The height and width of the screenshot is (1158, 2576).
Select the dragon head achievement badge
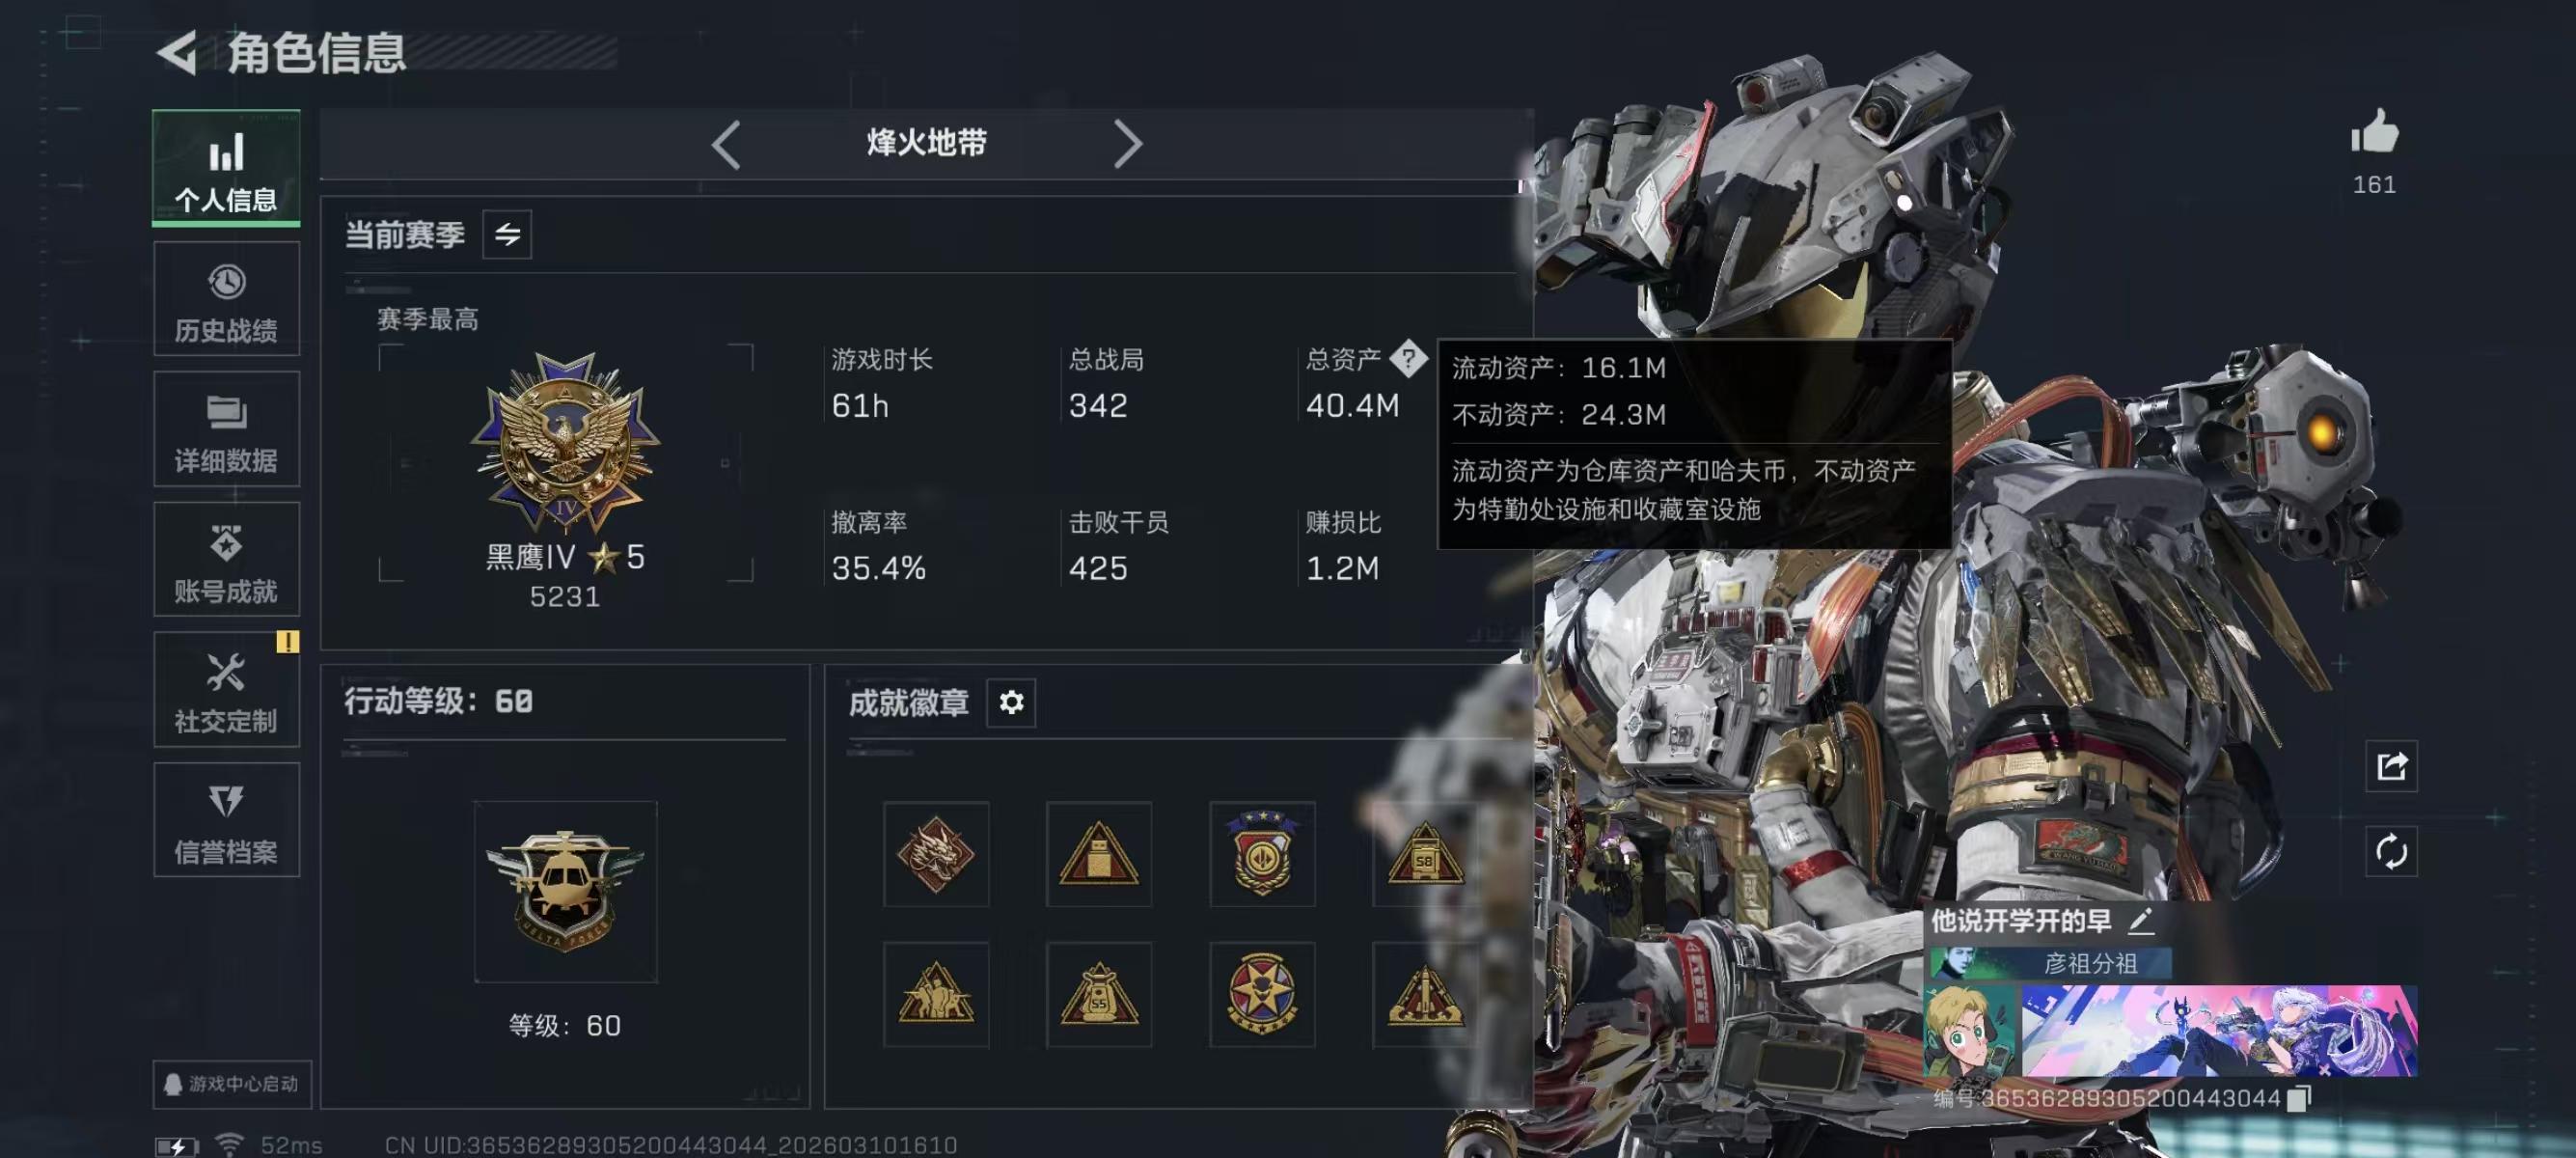click(x=936, y=854)
